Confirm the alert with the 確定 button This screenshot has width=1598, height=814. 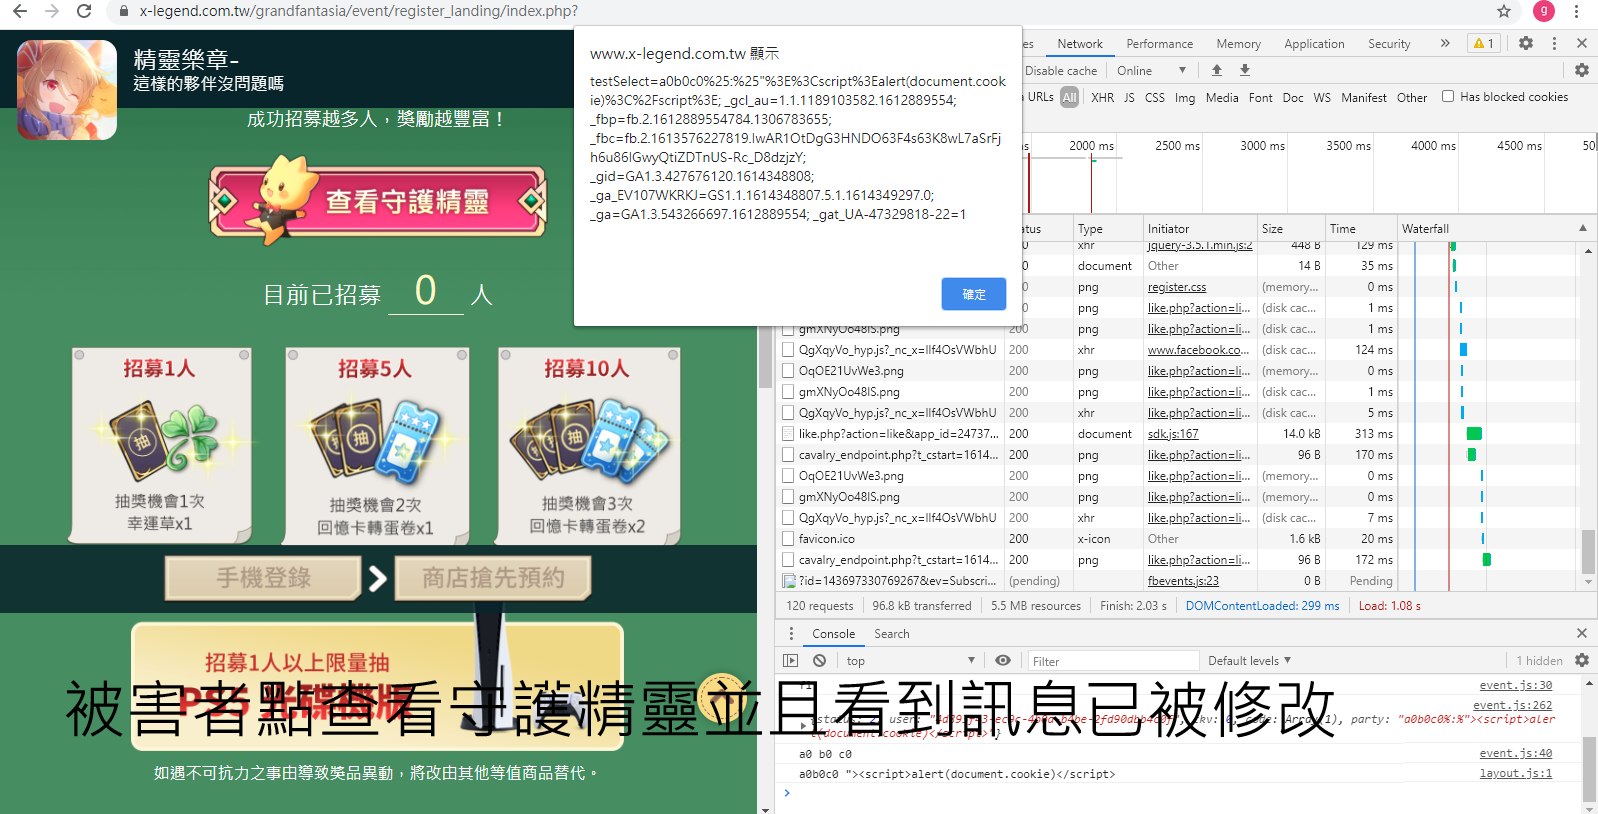click(973, 294)
